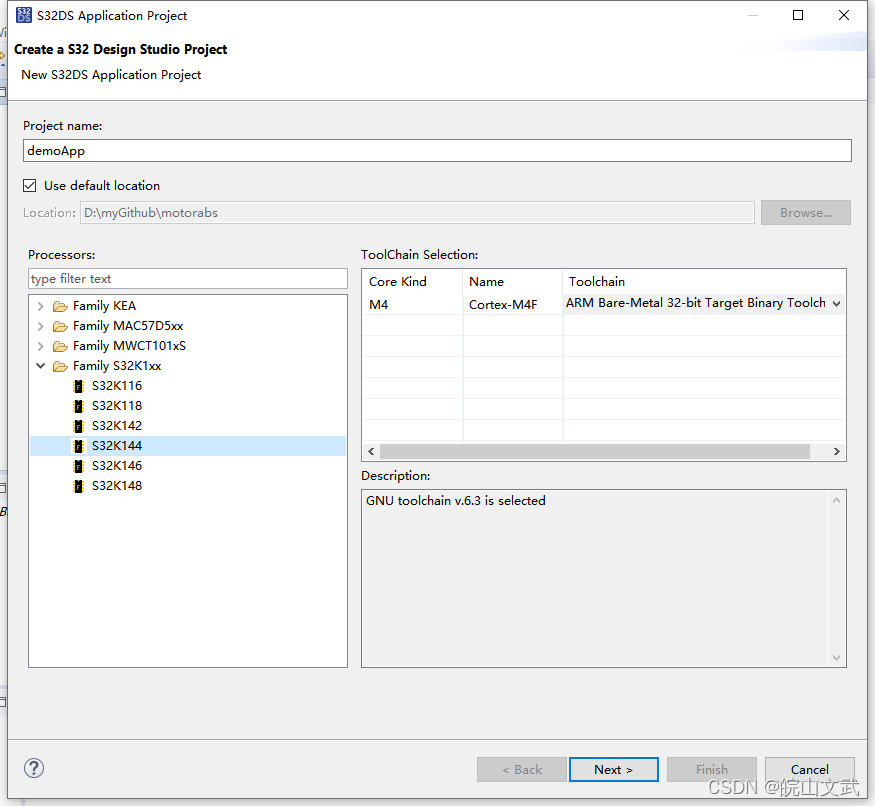
Task: Click the chip icon beside S32K142
Action: 79,426
